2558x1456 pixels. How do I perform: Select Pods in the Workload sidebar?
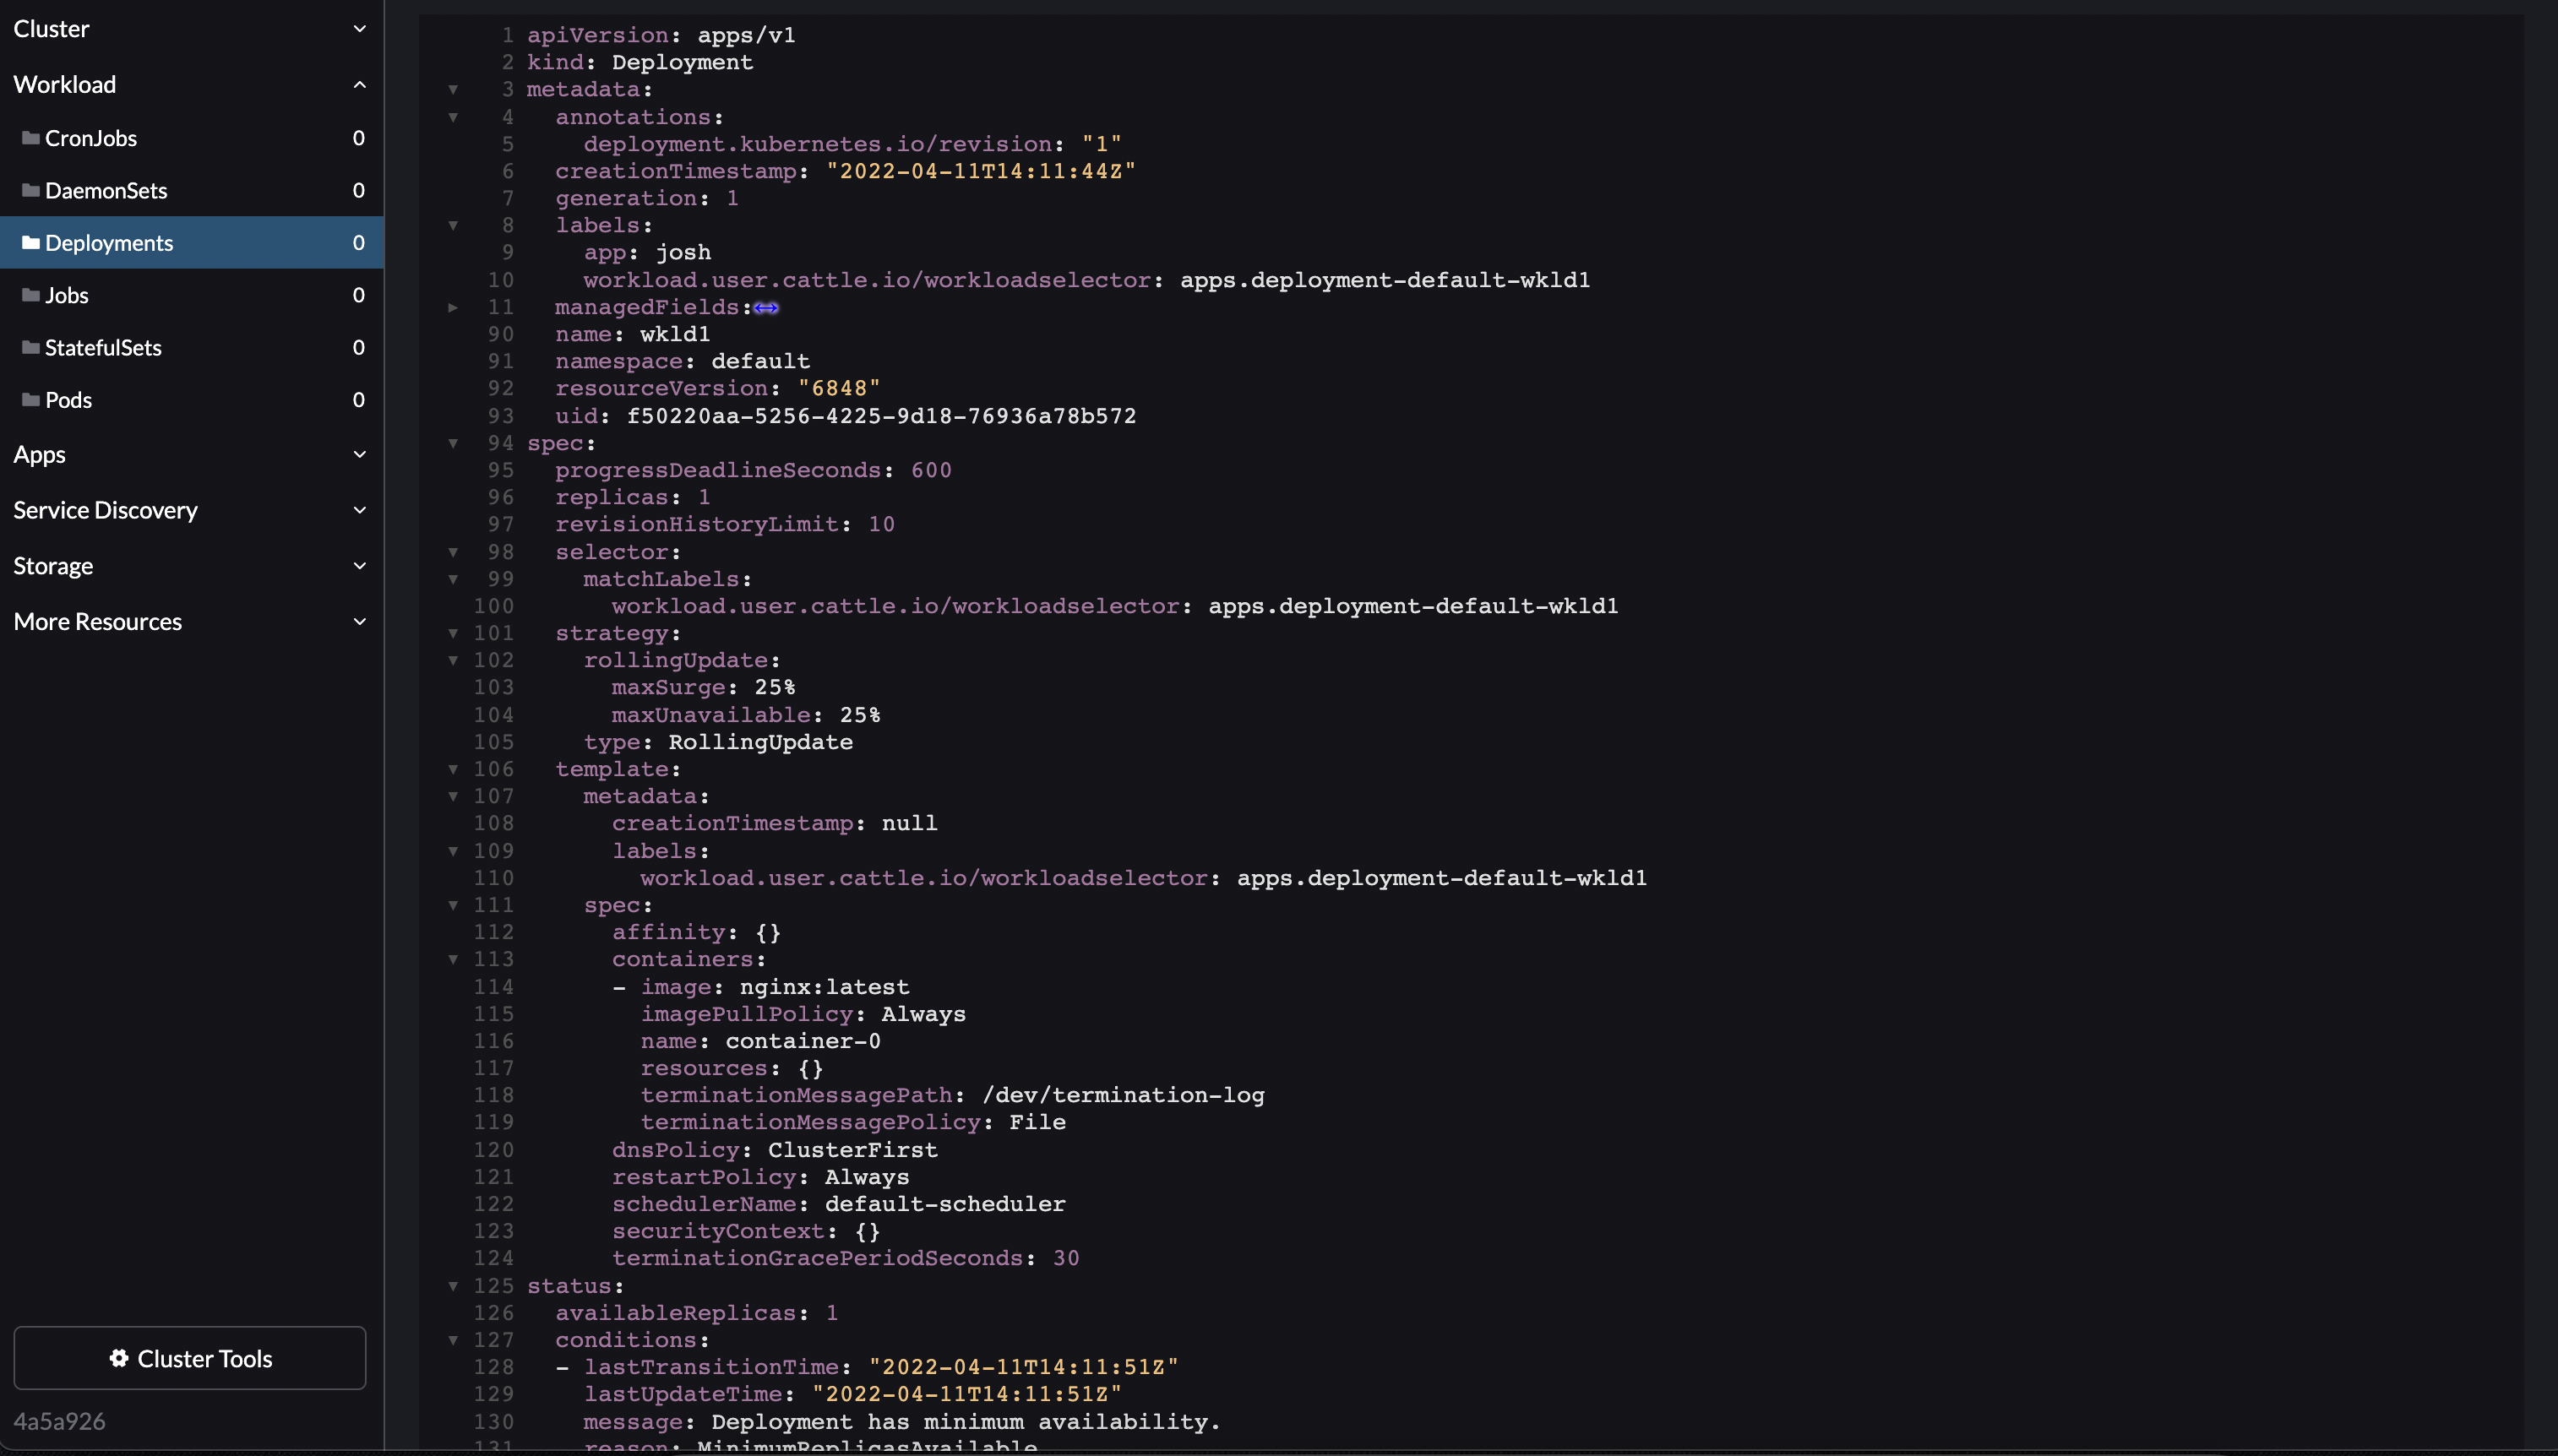(70, 399)
